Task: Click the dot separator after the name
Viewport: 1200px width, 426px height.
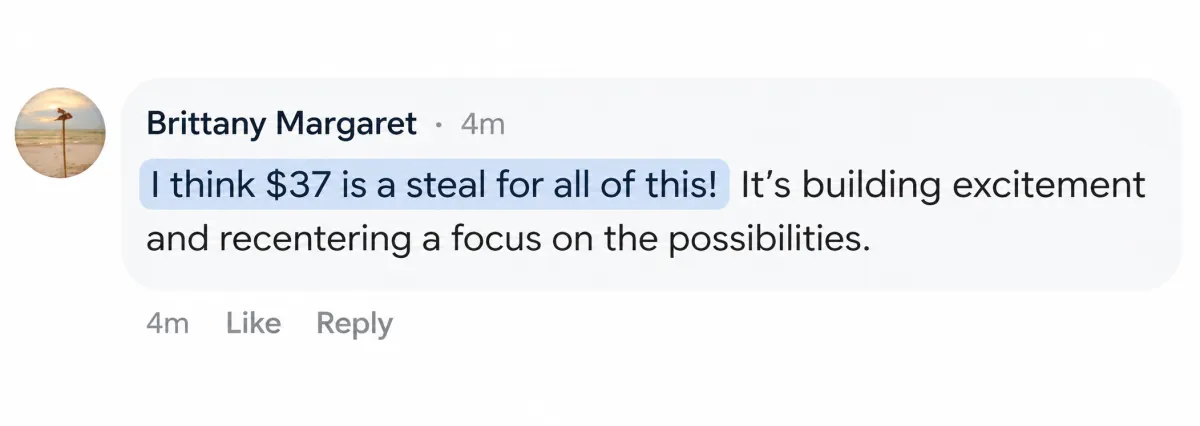Action: [x=438, y=126]
